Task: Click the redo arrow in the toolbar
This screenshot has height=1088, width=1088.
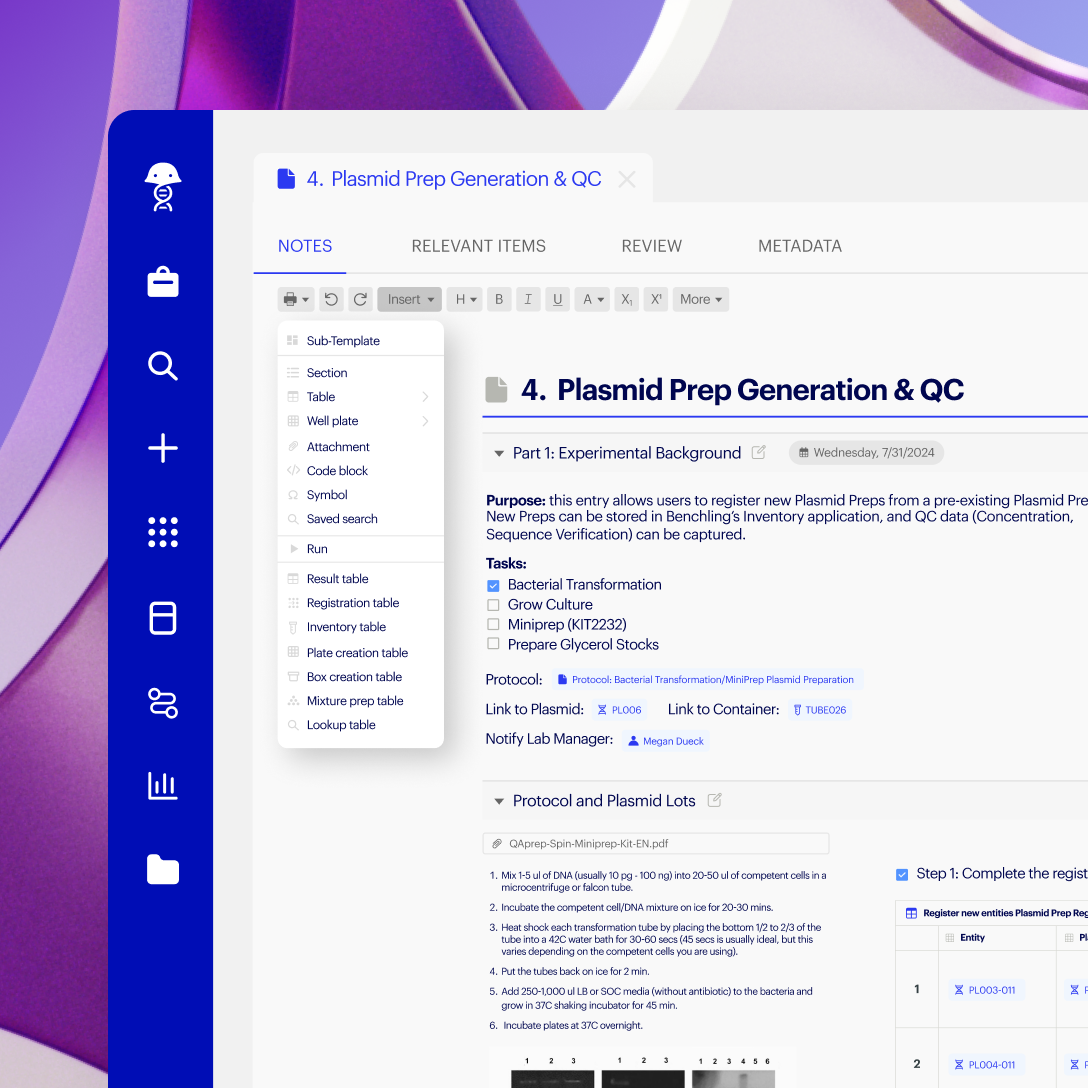Action: [x=360, y=299]
